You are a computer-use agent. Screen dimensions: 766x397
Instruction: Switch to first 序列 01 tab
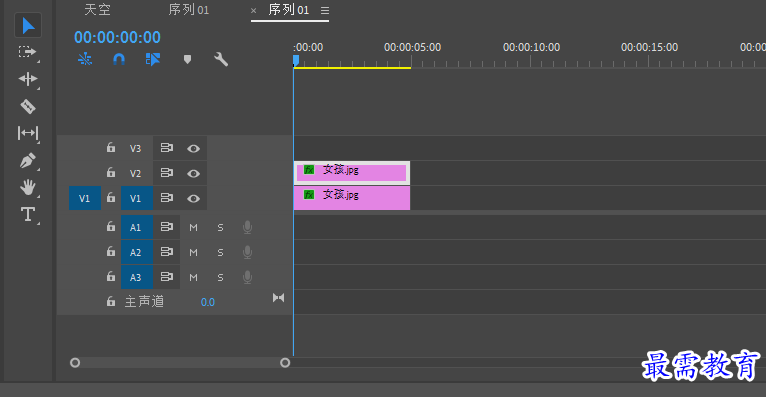point(189,10)
